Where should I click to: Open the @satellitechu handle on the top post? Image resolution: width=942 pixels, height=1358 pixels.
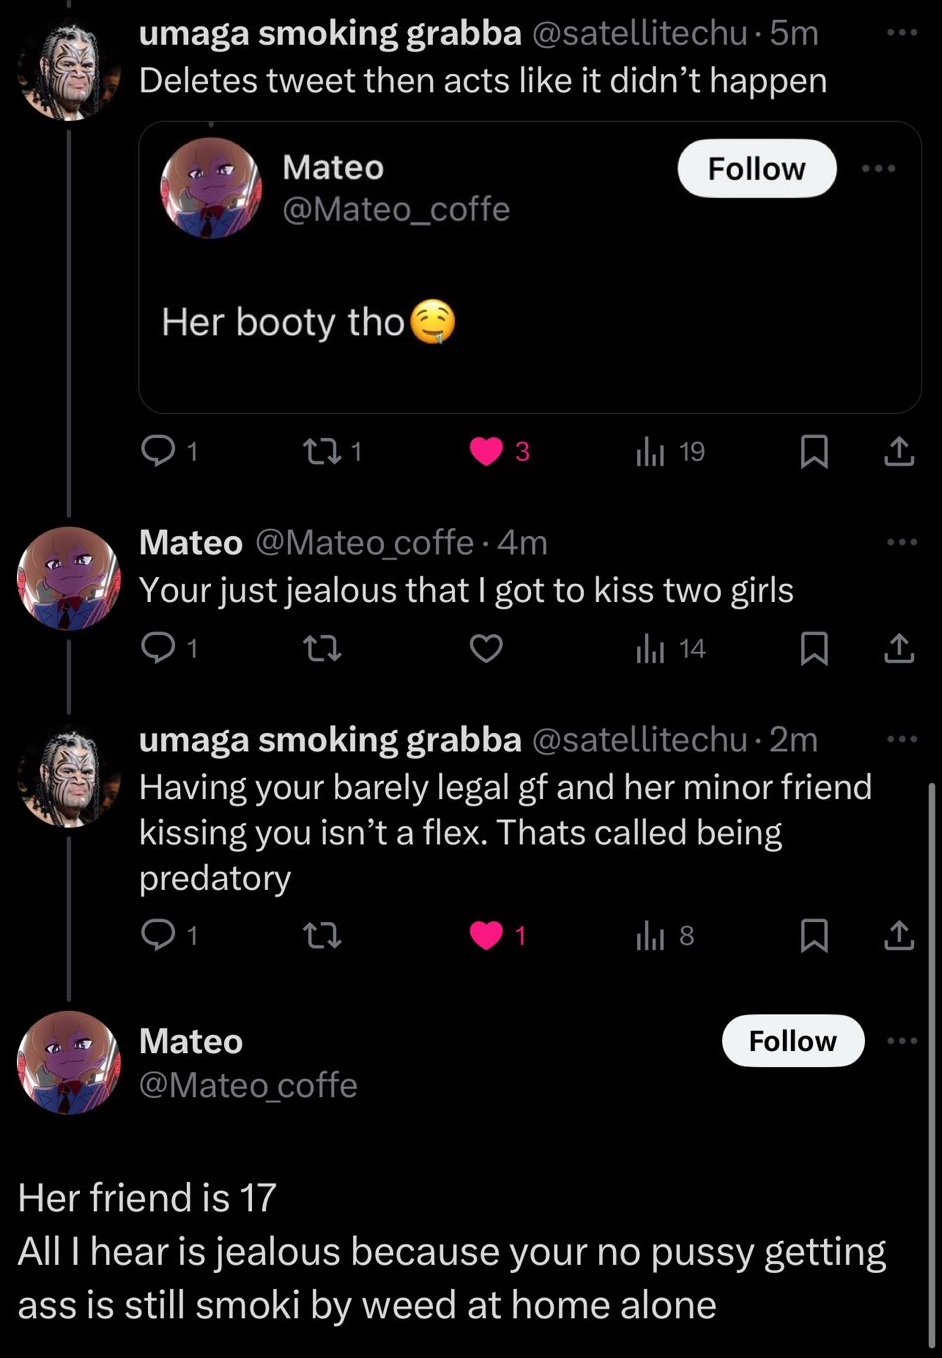point(639,33)
